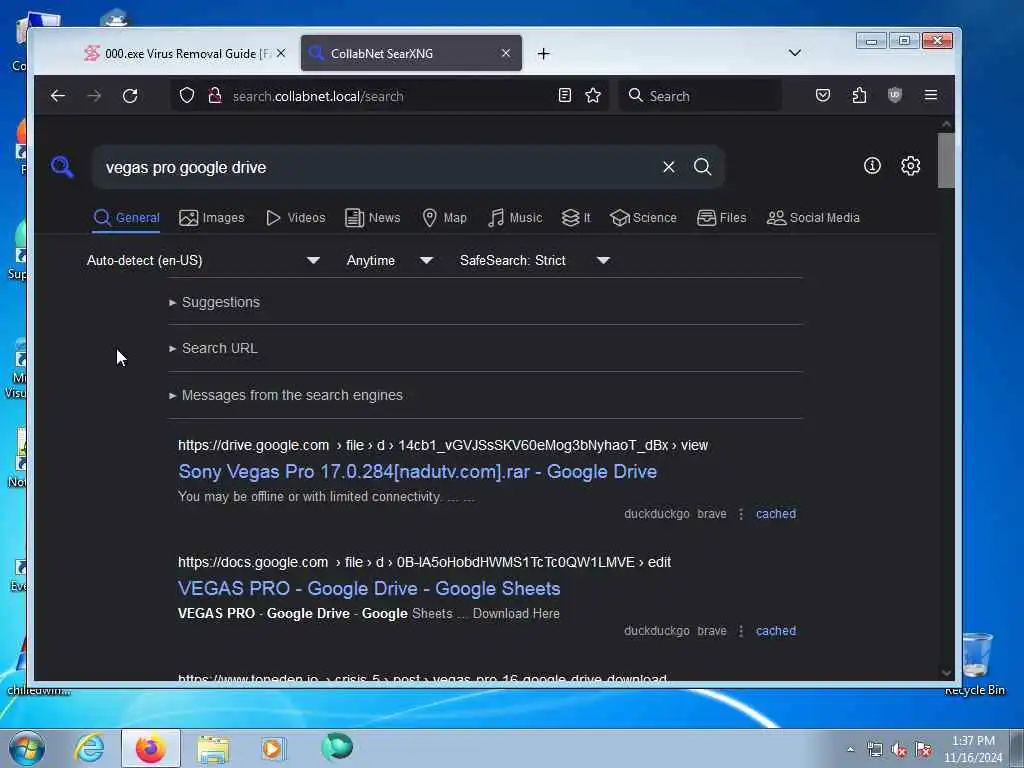This screenshot has width=1024, height=768.
Task: Select the Videos search category
Action: click(295, 217)
